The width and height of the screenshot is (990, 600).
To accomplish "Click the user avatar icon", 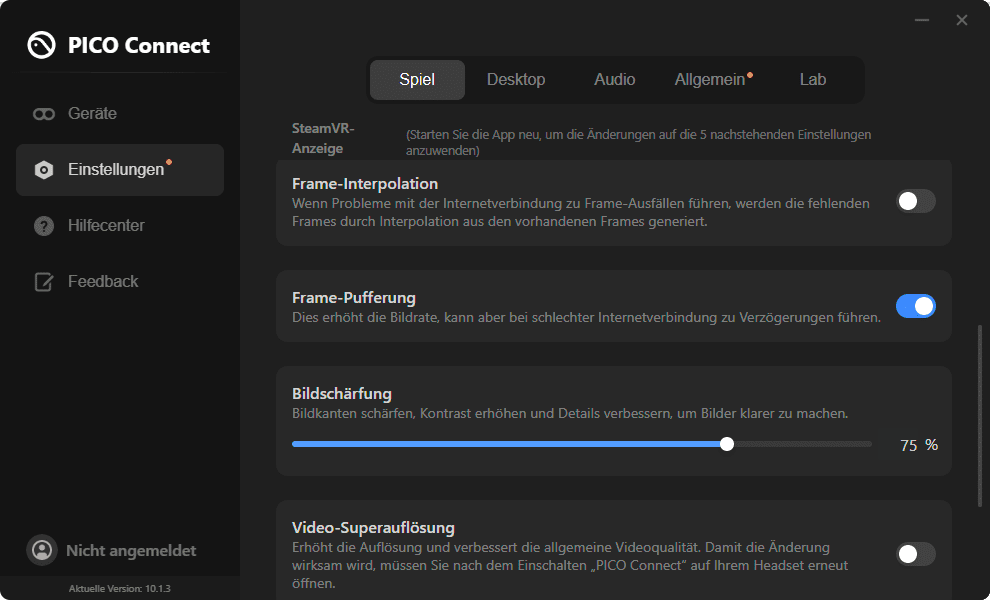I will click(42, 550).
